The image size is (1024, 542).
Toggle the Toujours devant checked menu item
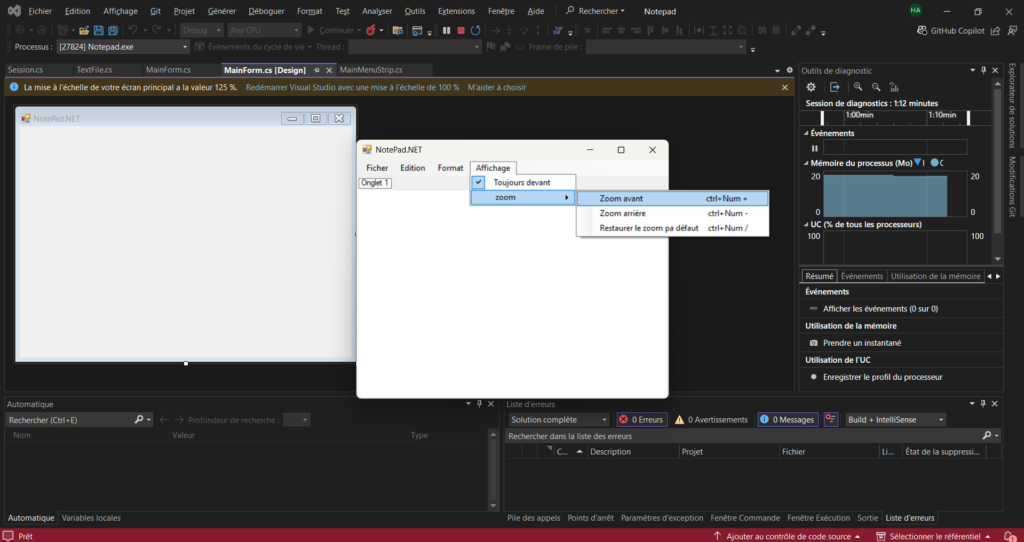pyautogui.click(x=521, y=182)
